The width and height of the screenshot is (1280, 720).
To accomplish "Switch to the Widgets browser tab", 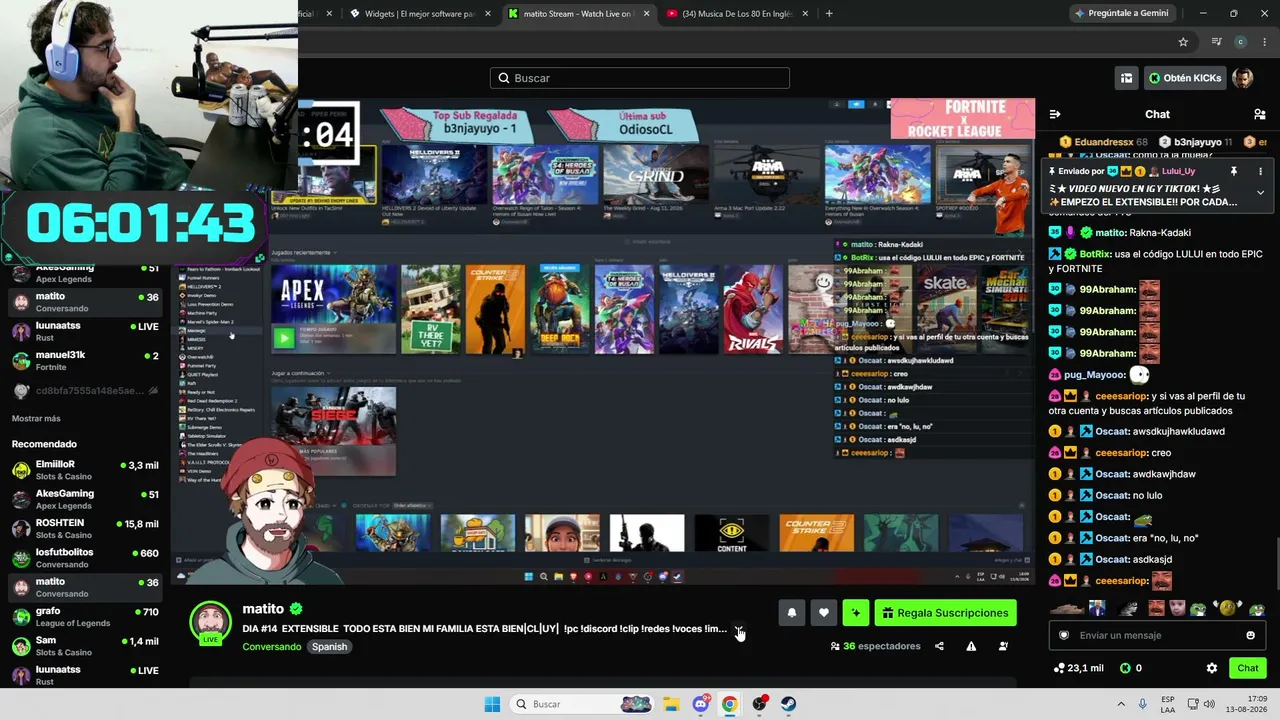I will pos(420,14).
